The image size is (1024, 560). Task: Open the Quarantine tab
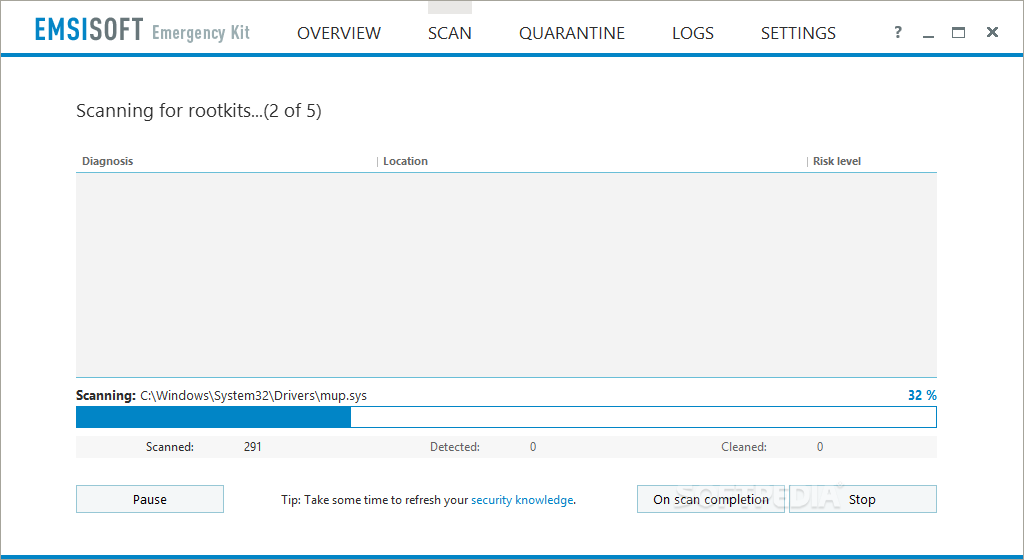click(571, 33)
